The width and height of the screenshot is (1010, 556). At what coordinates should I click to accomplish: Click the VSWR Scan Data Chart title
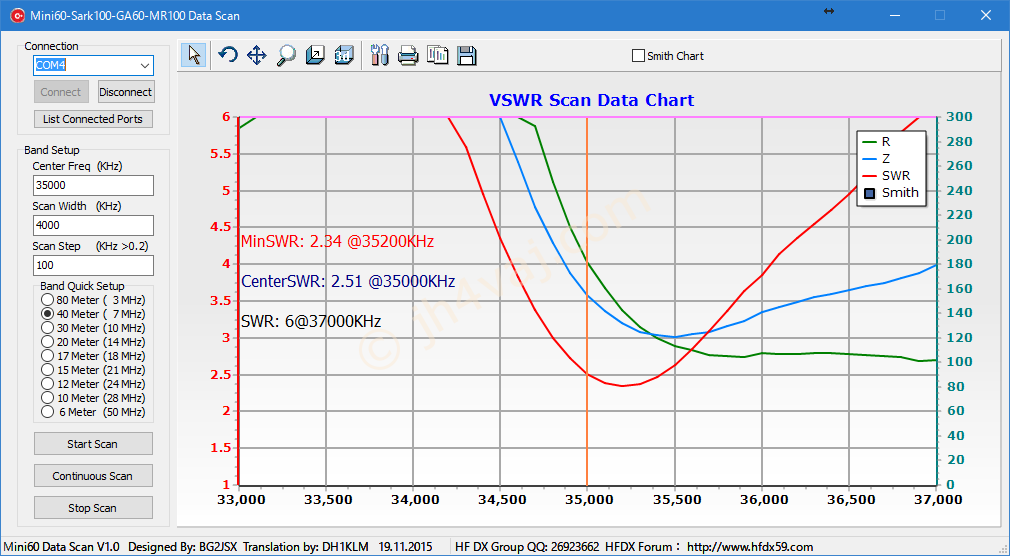click(x=591, y=101)
